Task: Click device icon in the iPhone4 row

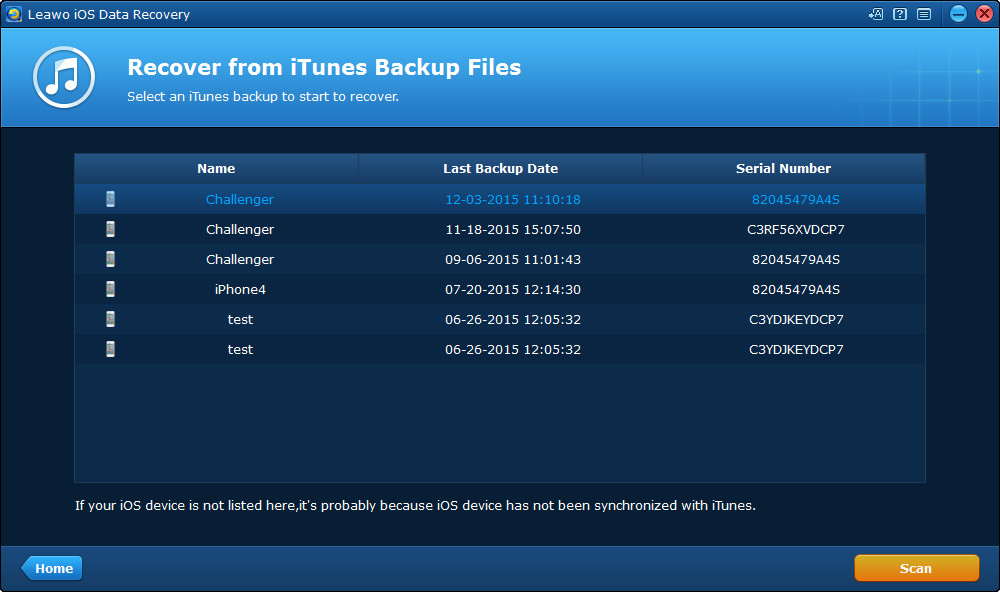Action: [110, 289]
